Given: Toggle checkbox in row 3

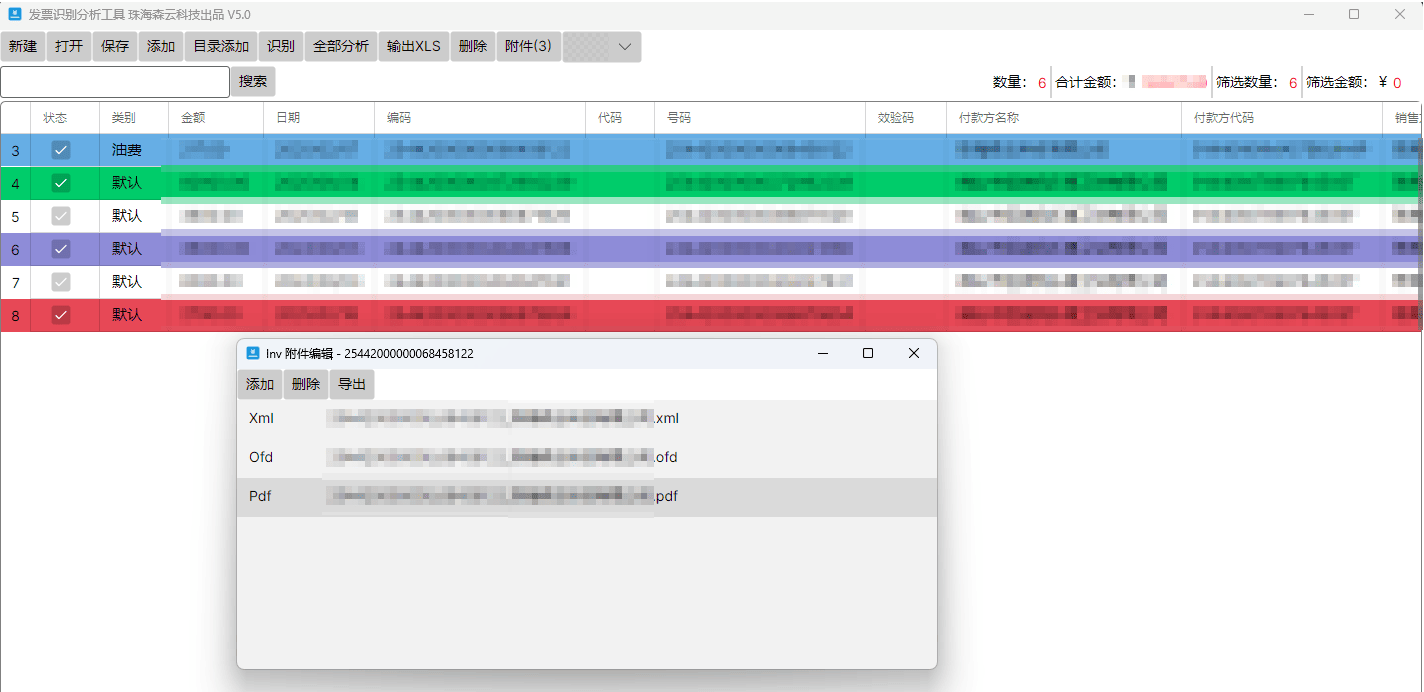Looking at the screenshot, I should tap(61, 151).
